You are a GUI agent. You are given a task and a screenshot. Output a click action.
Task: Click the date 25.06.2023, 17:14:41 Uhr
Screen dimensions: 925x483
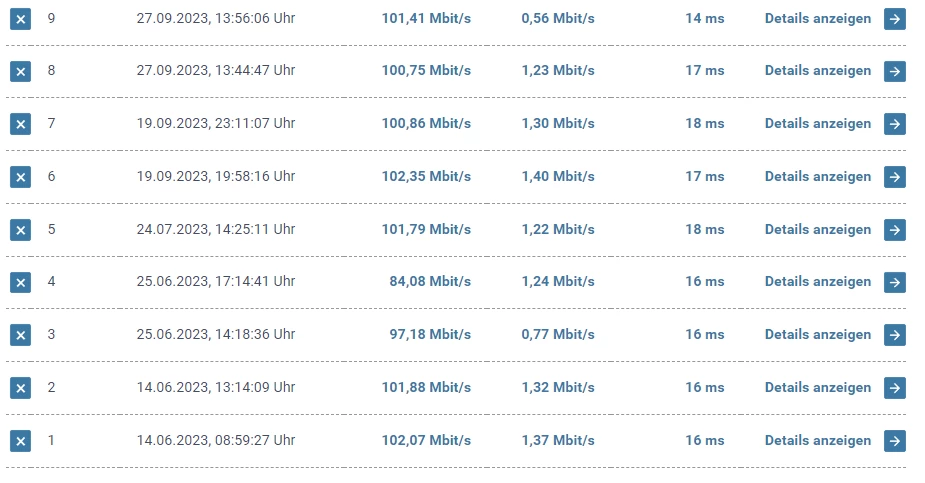(x=215, y=281)
